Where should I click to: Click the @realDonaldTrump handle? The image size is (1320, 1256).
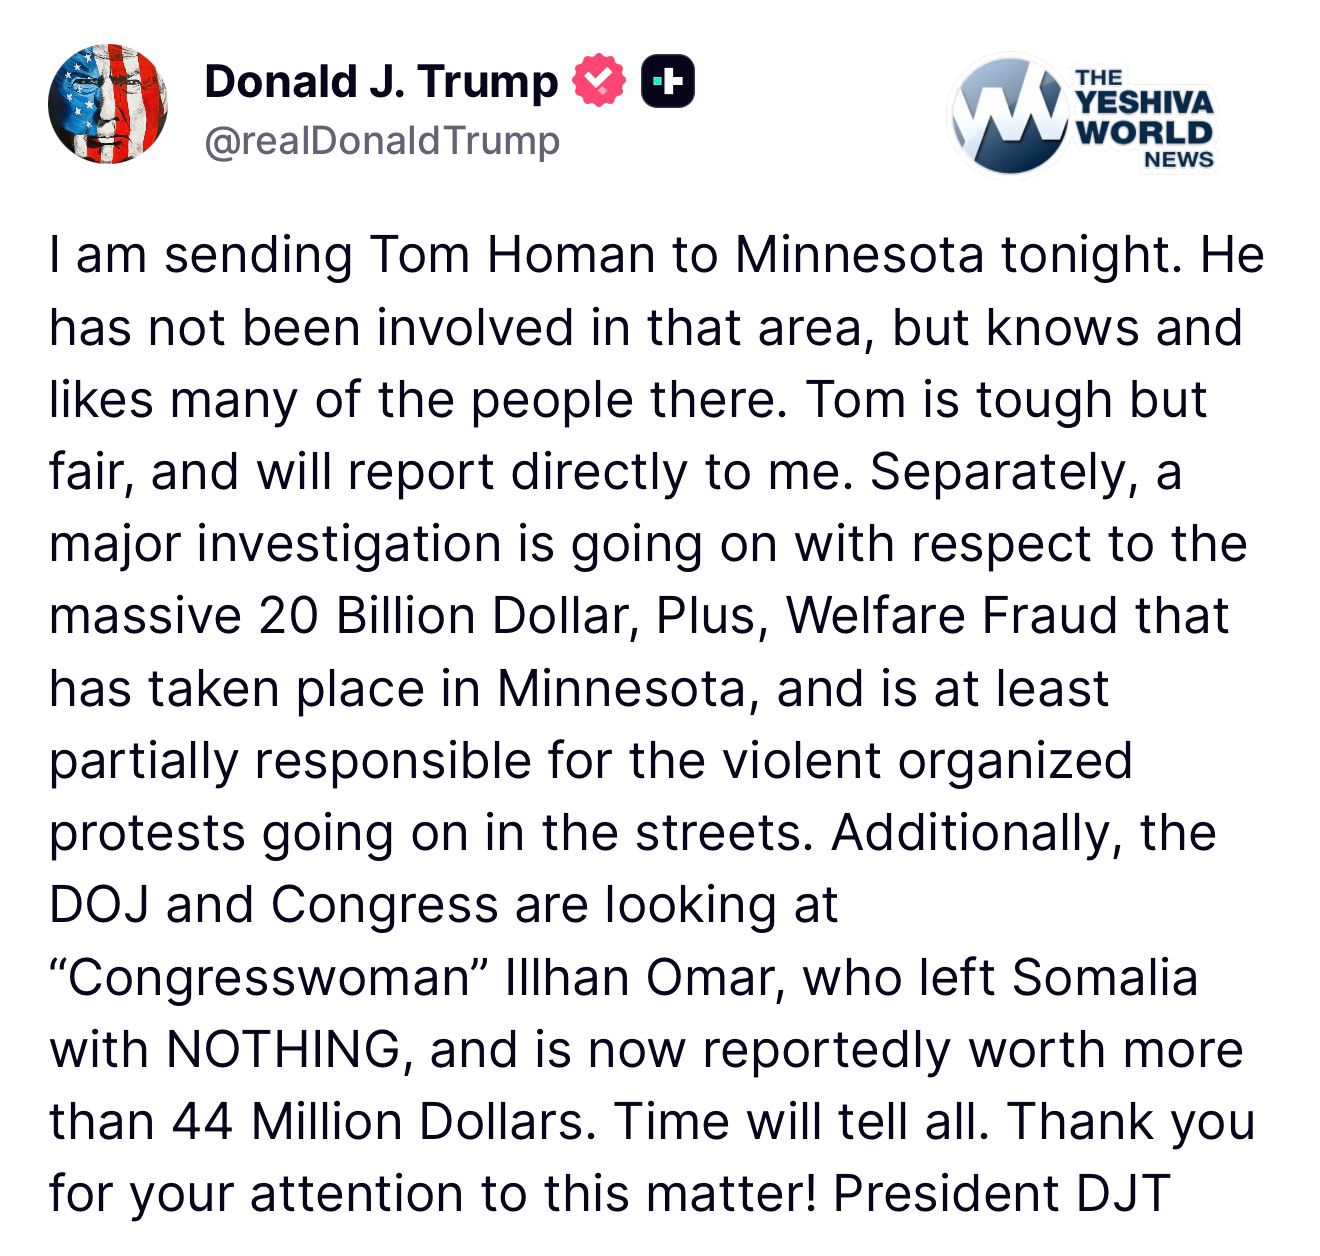click(x=381, y=141)
